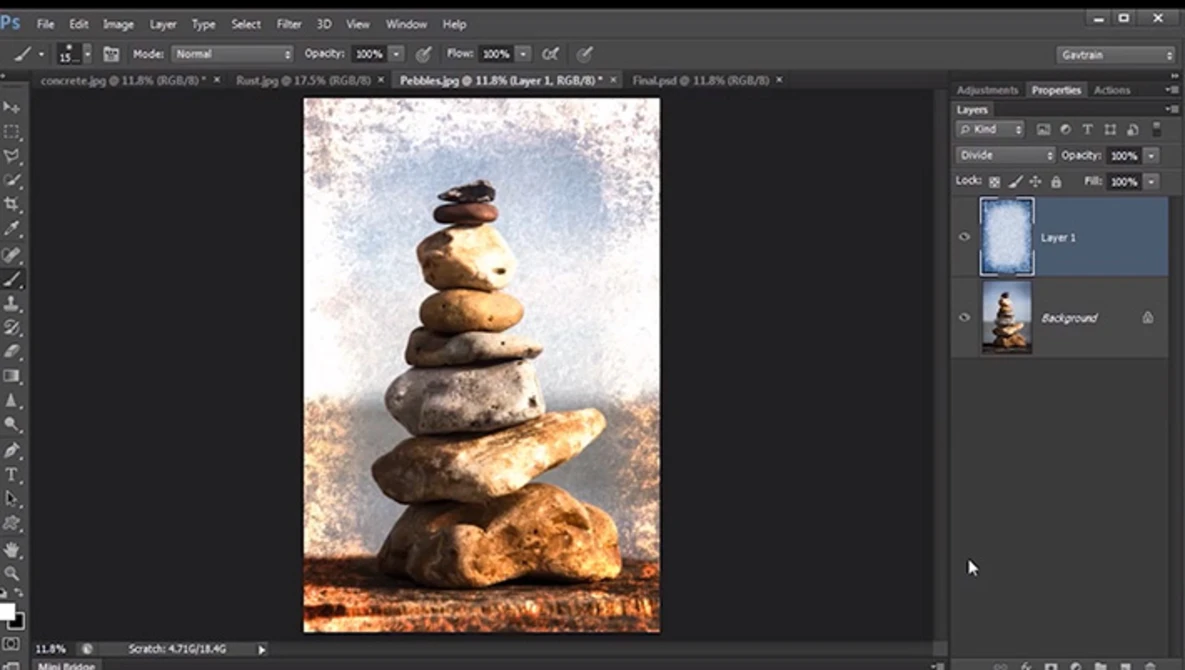The height and width of the screenshot is (670, 1185).
Task: Swap foreground and background colors
Action: point(18,594)
